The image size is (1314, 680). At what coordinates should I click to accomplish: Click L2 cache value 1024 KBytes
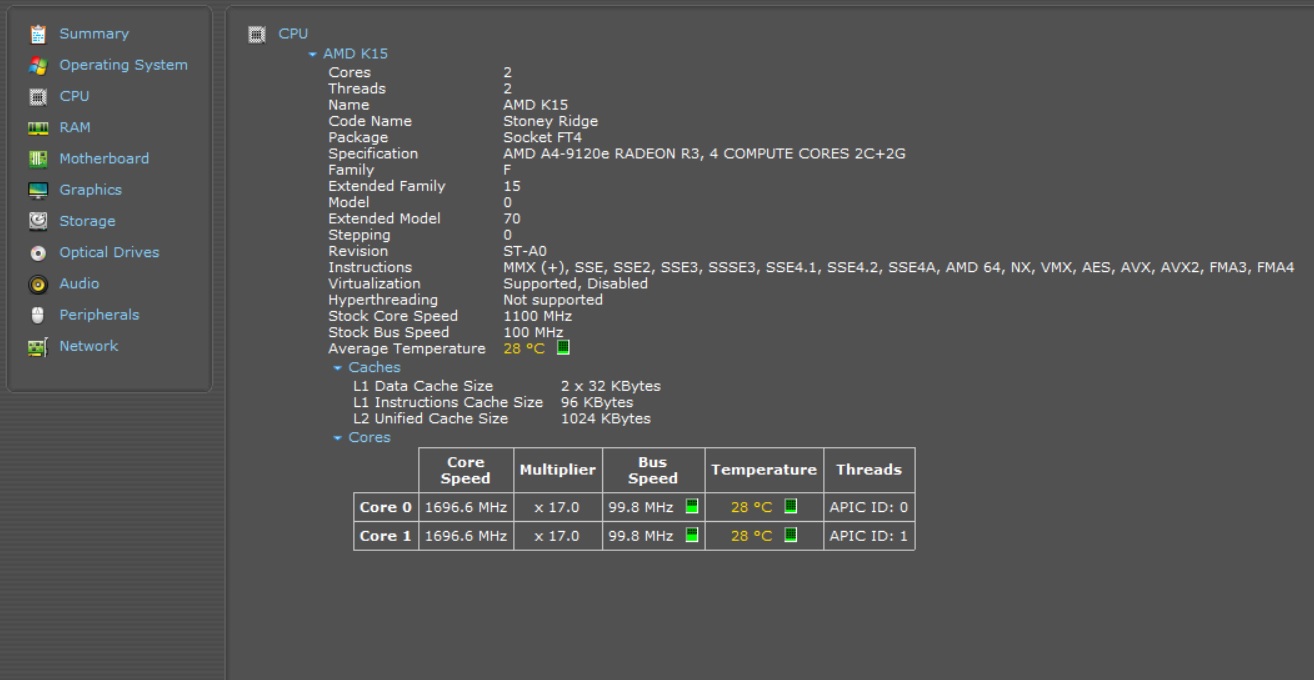coord(605,418)
